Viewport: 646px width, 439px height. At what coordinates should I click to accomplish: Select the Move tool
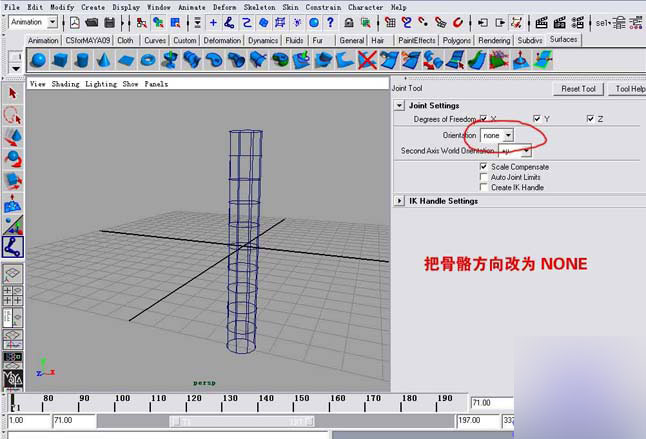click(13, 137)
